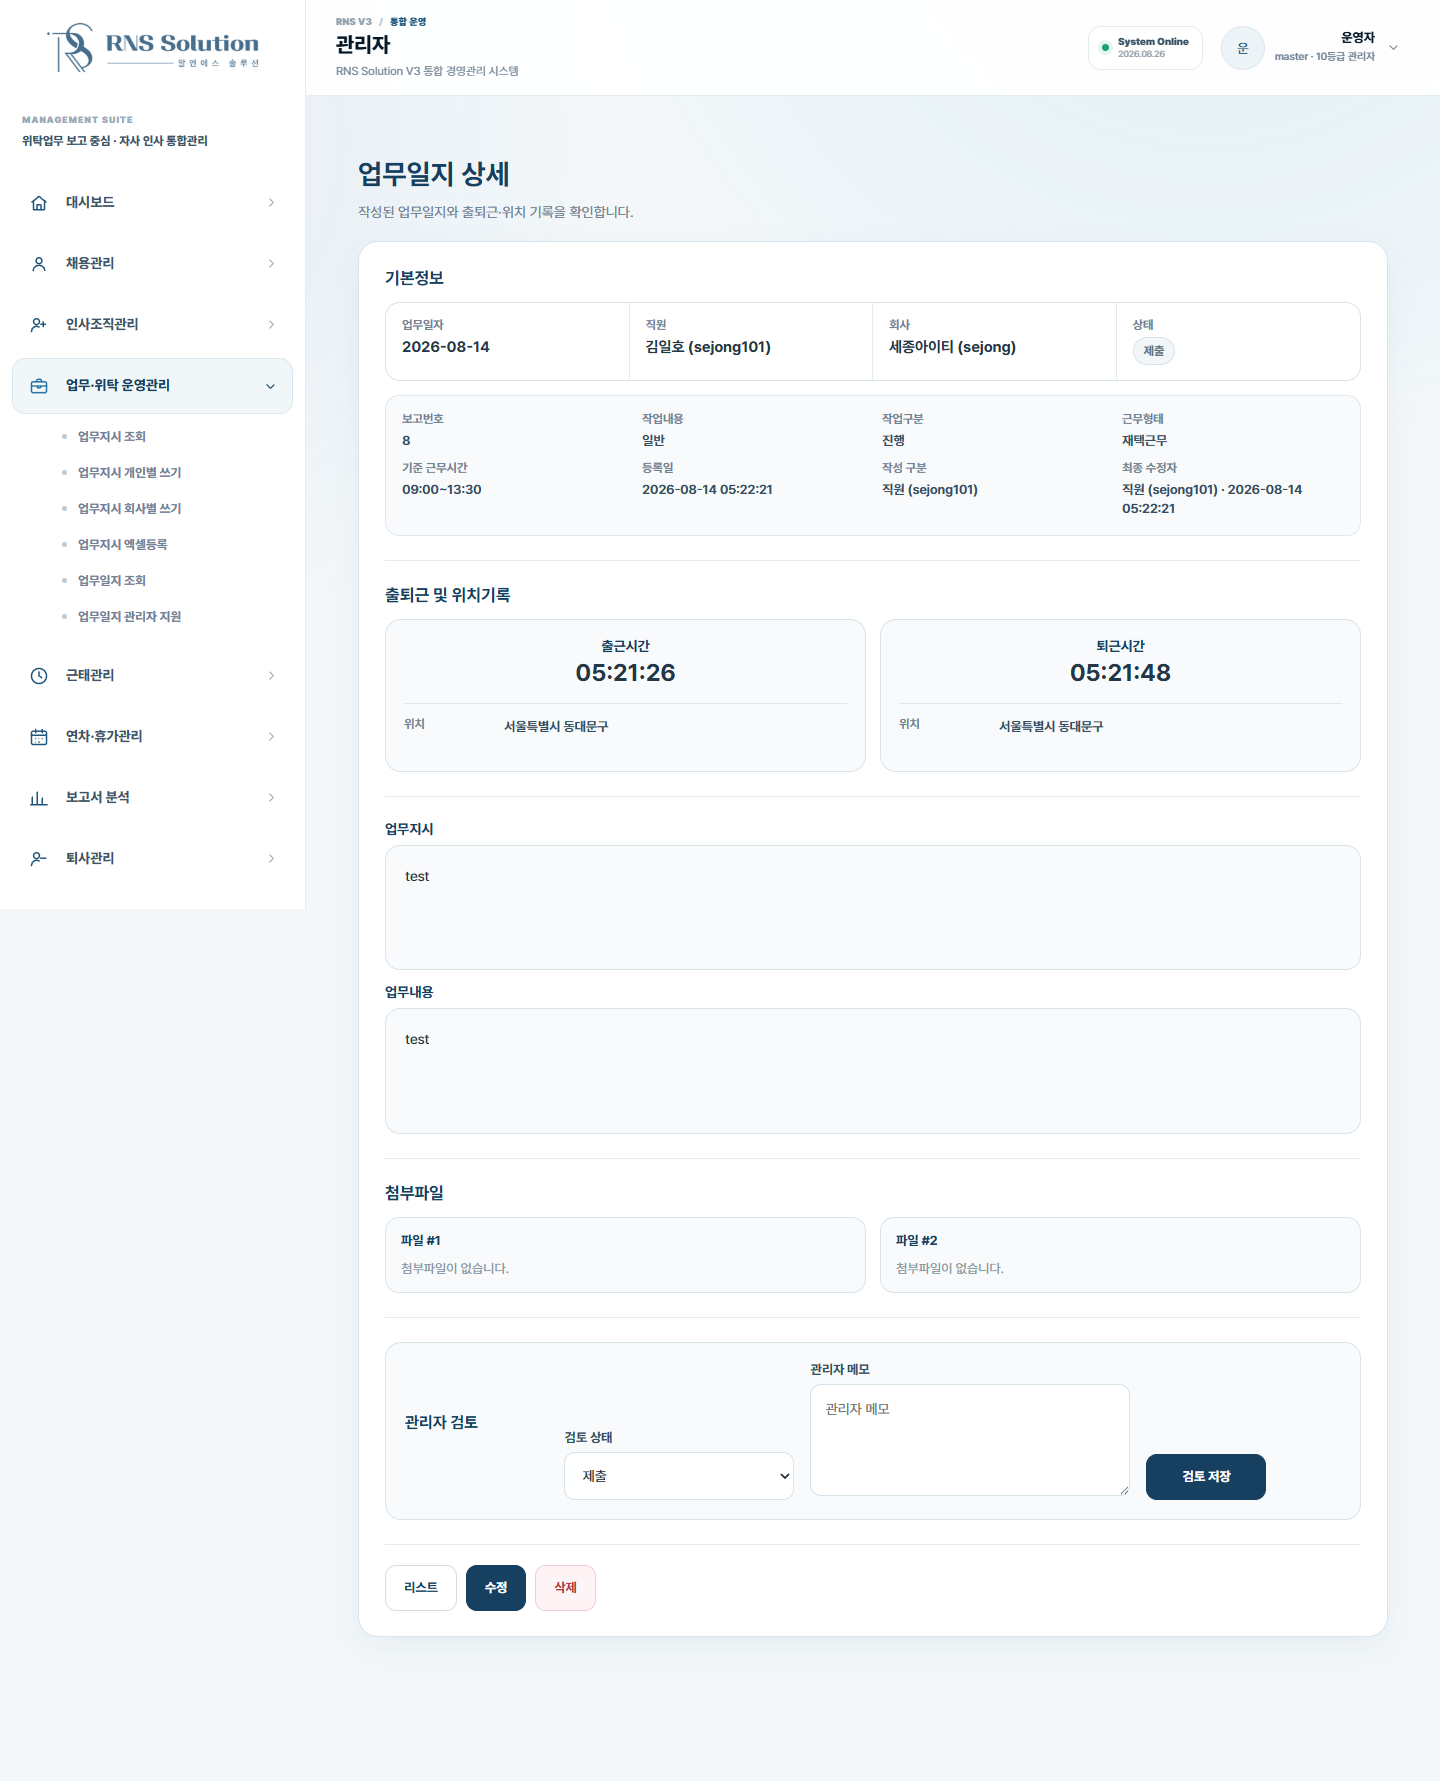The image size is (1440, 1781).
Task: Click the 삭제 delete button
Action: tap(566, 1588)
